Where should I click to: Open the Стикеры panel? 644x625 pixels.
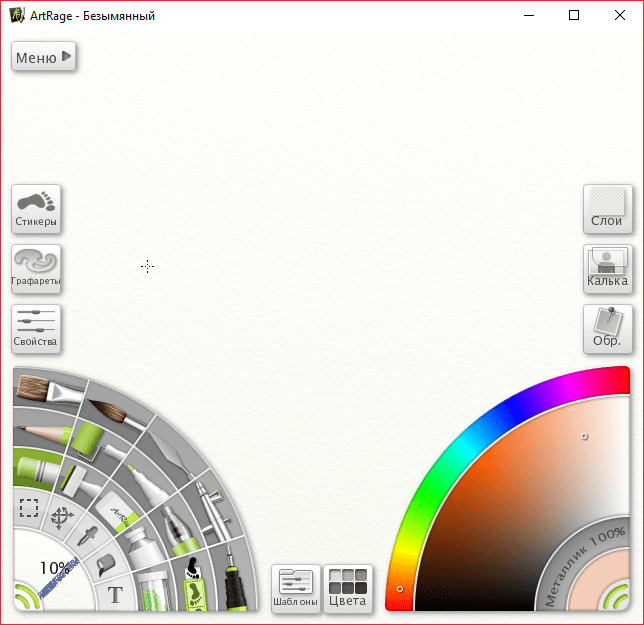(x=36, y=209)
